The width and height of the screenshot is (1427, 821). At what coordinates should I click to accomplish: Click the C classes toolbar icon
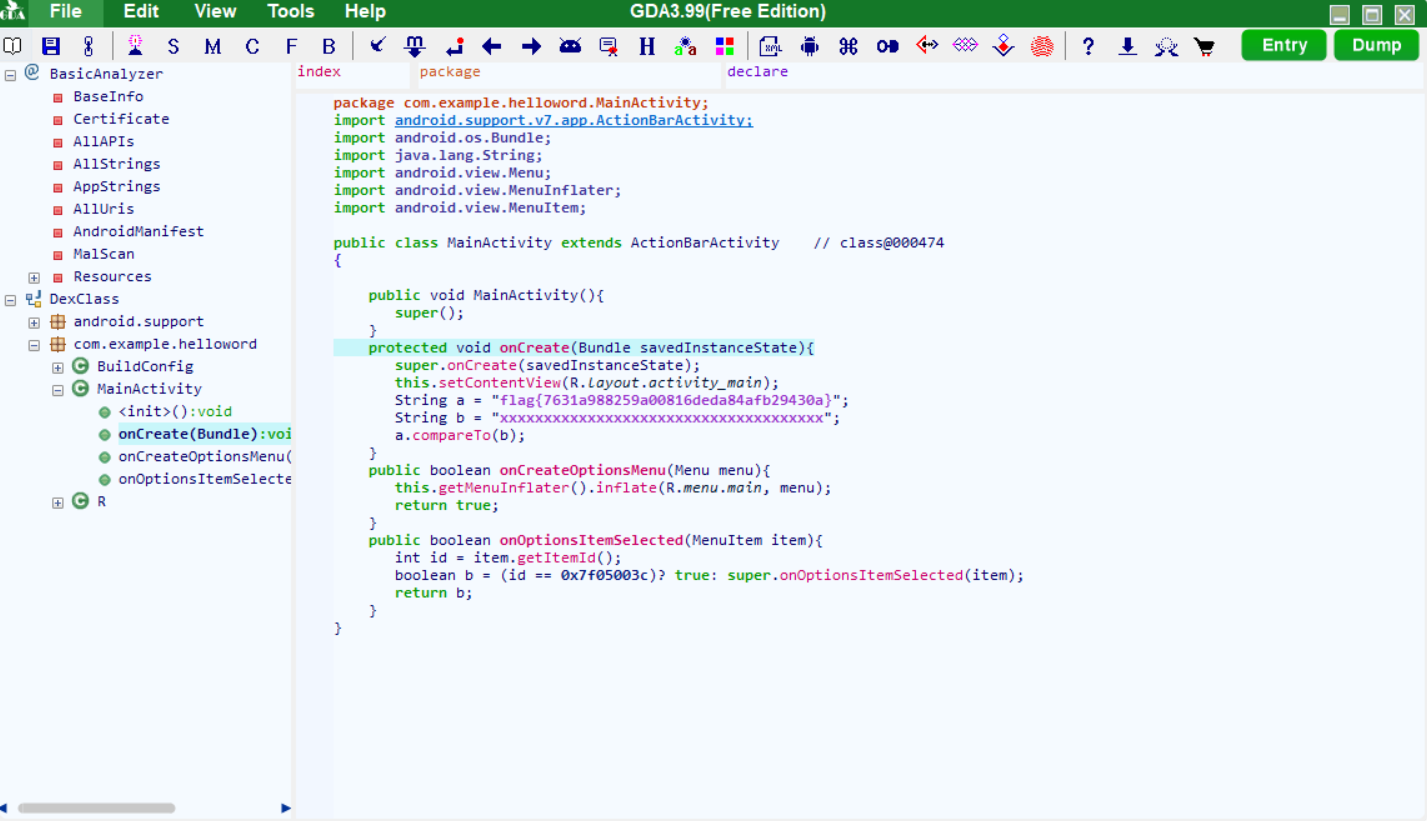(252, 47)
